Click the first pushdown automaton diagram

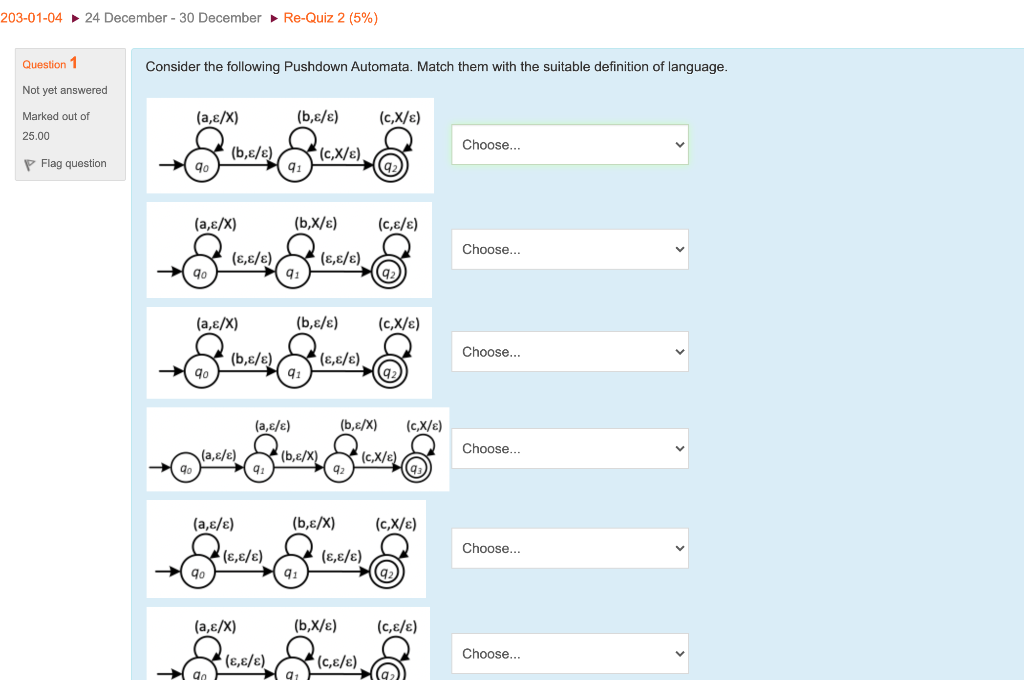pyautogui.click(x=290, y=145)
